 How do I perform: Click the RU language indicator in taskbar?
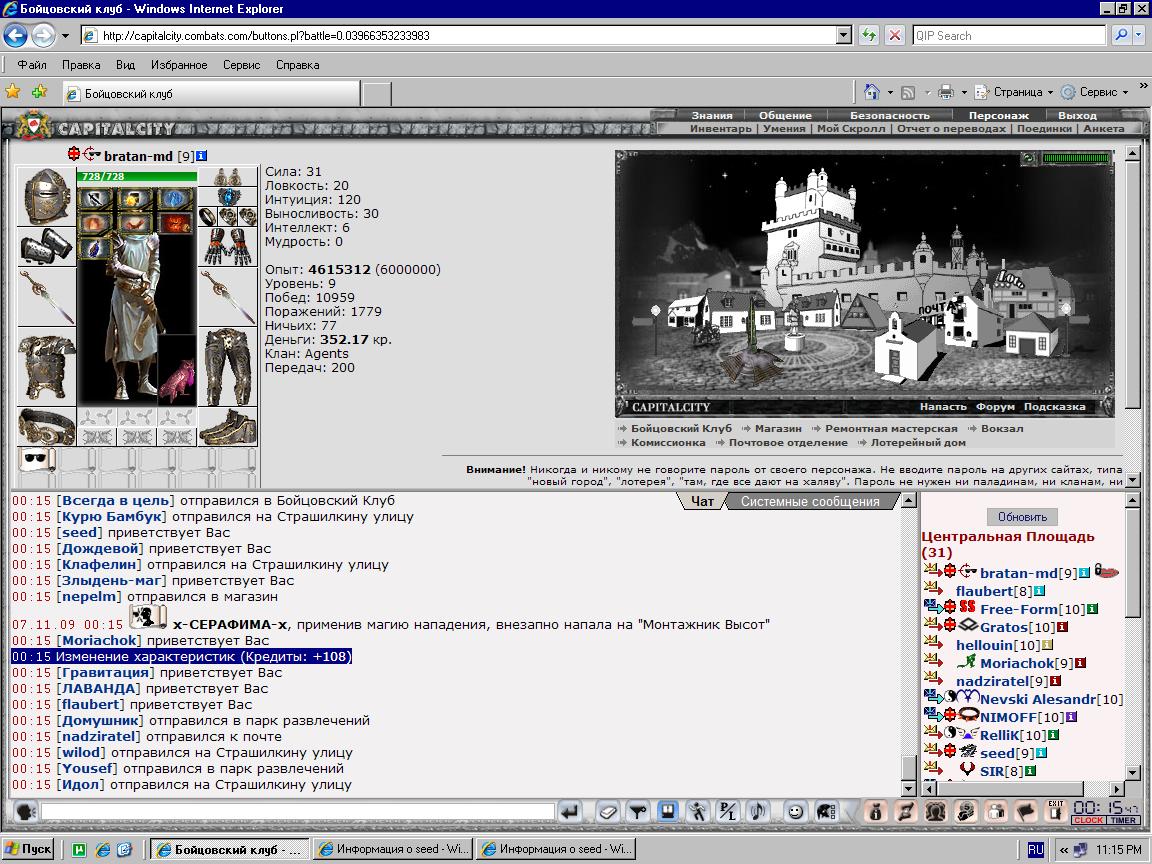tap(1035, 849)
